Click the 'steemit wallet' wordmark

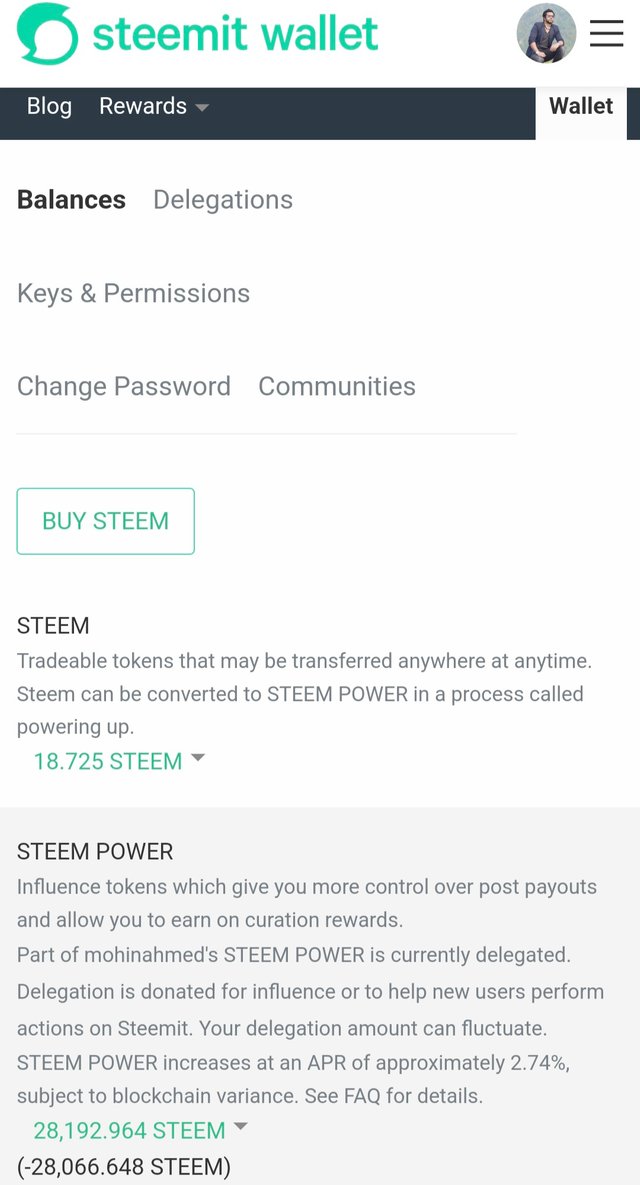[235, 34]
